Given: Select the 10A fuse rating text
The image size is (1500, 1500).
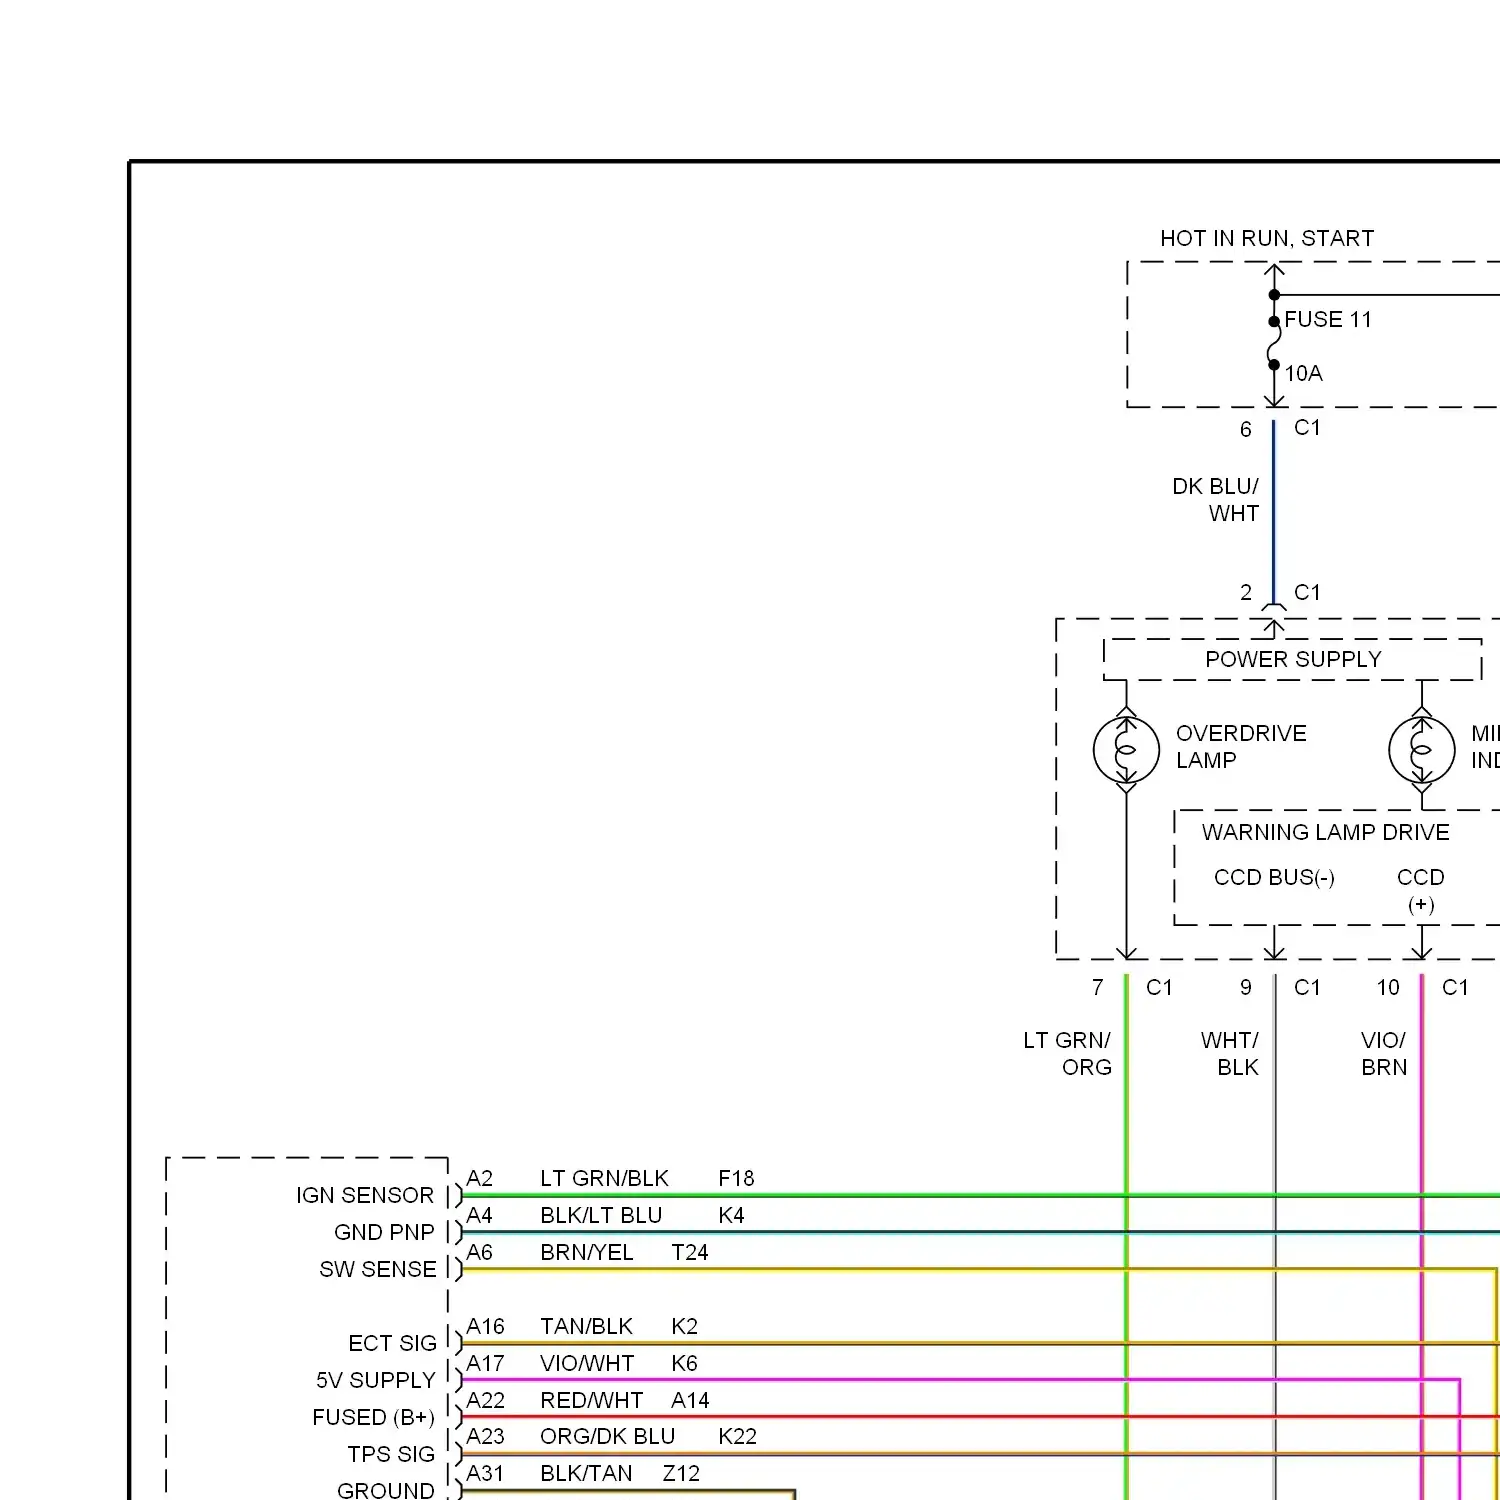Looking at the screenshot, I should tap(1304, 374).
